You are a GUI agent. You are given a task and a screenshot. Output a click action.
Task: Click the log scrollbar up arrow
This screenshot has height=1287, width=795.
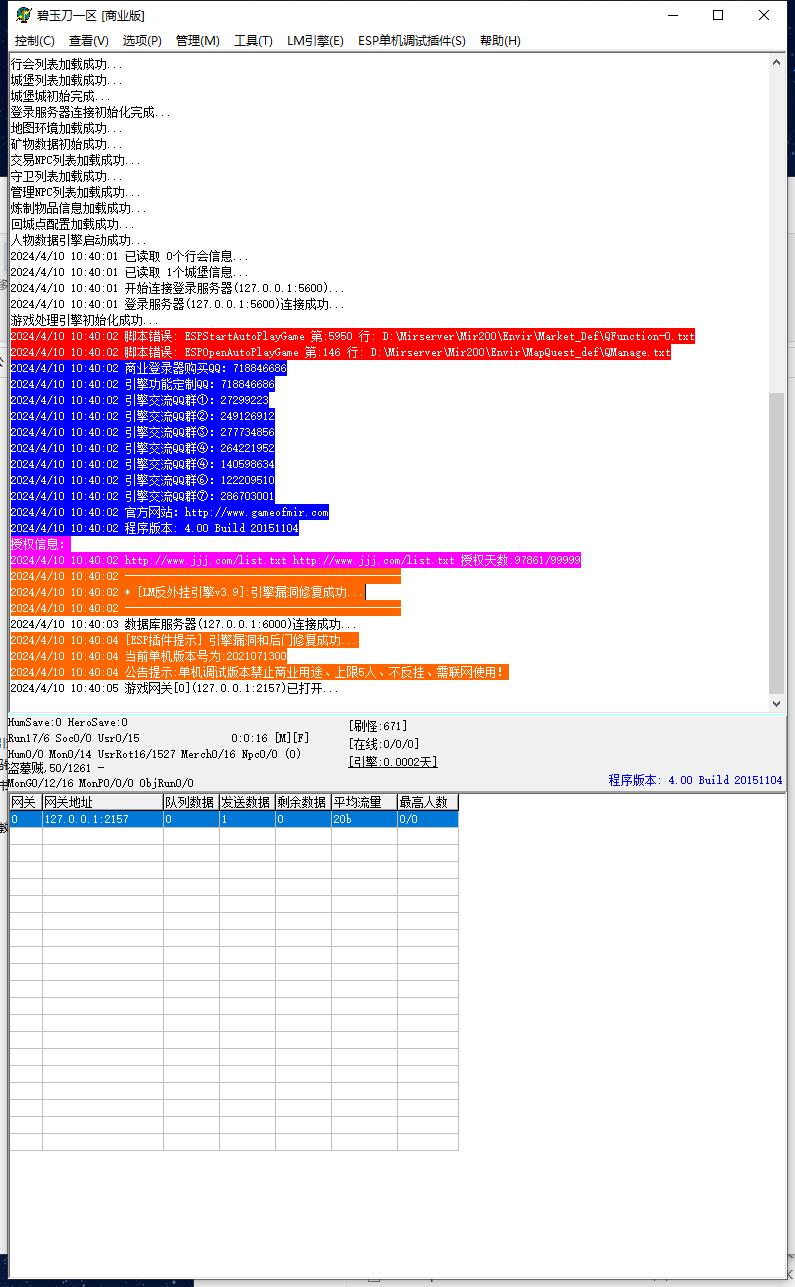pos(777,62)
